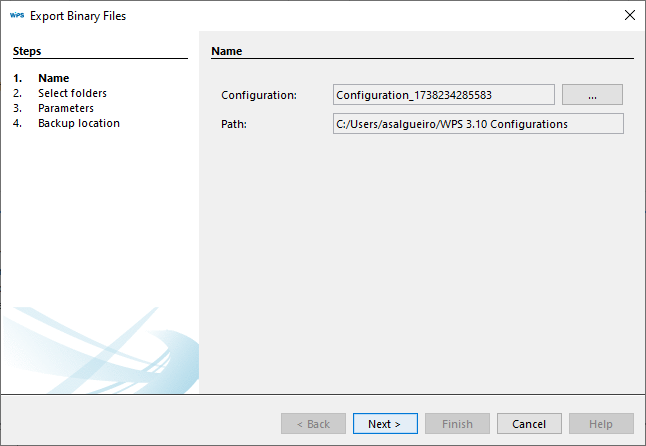Click the WPS icon in title bar
Viewport: 646px width, 446px height.
click(16, 16)
